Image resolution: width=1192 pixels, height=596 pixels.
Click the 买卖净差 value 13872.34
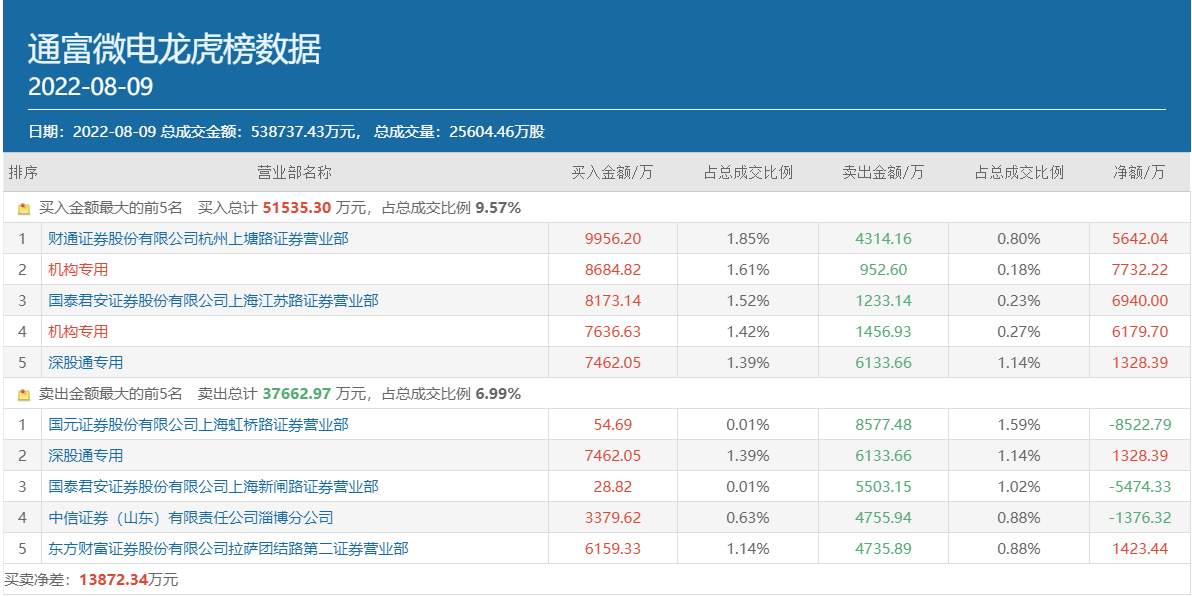[x=112, y=580]
